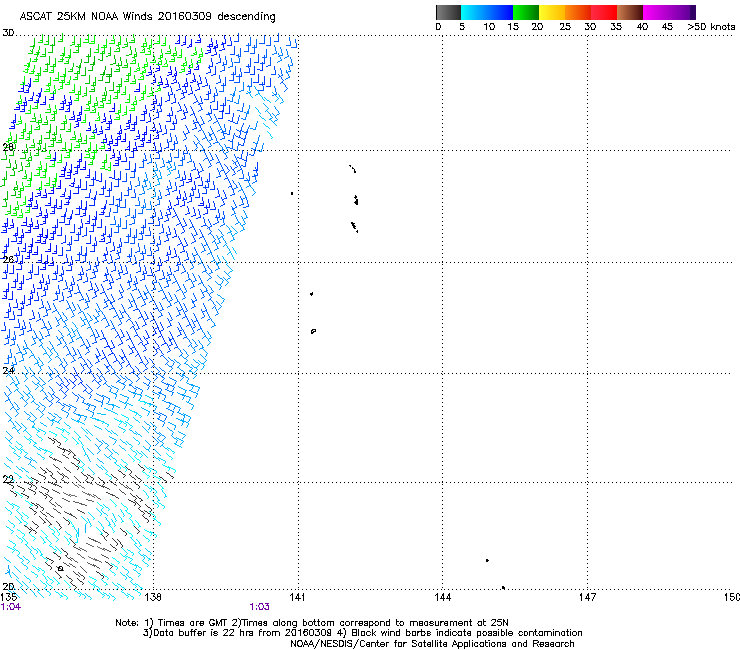Click the note "Times are GMT" line

click(312, 623)
